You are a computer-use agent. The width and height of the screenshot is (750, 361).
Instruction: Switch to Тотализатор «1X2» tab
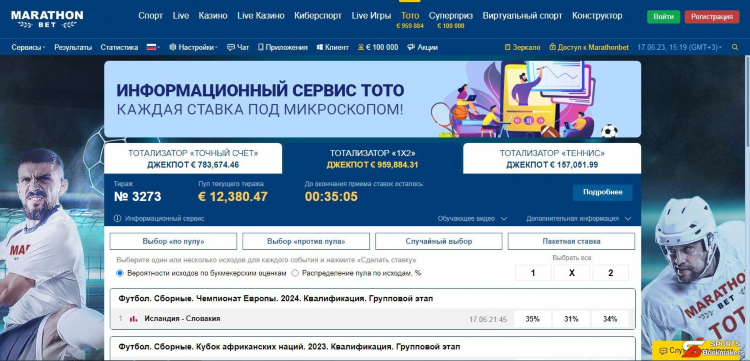tap(373, 159)
